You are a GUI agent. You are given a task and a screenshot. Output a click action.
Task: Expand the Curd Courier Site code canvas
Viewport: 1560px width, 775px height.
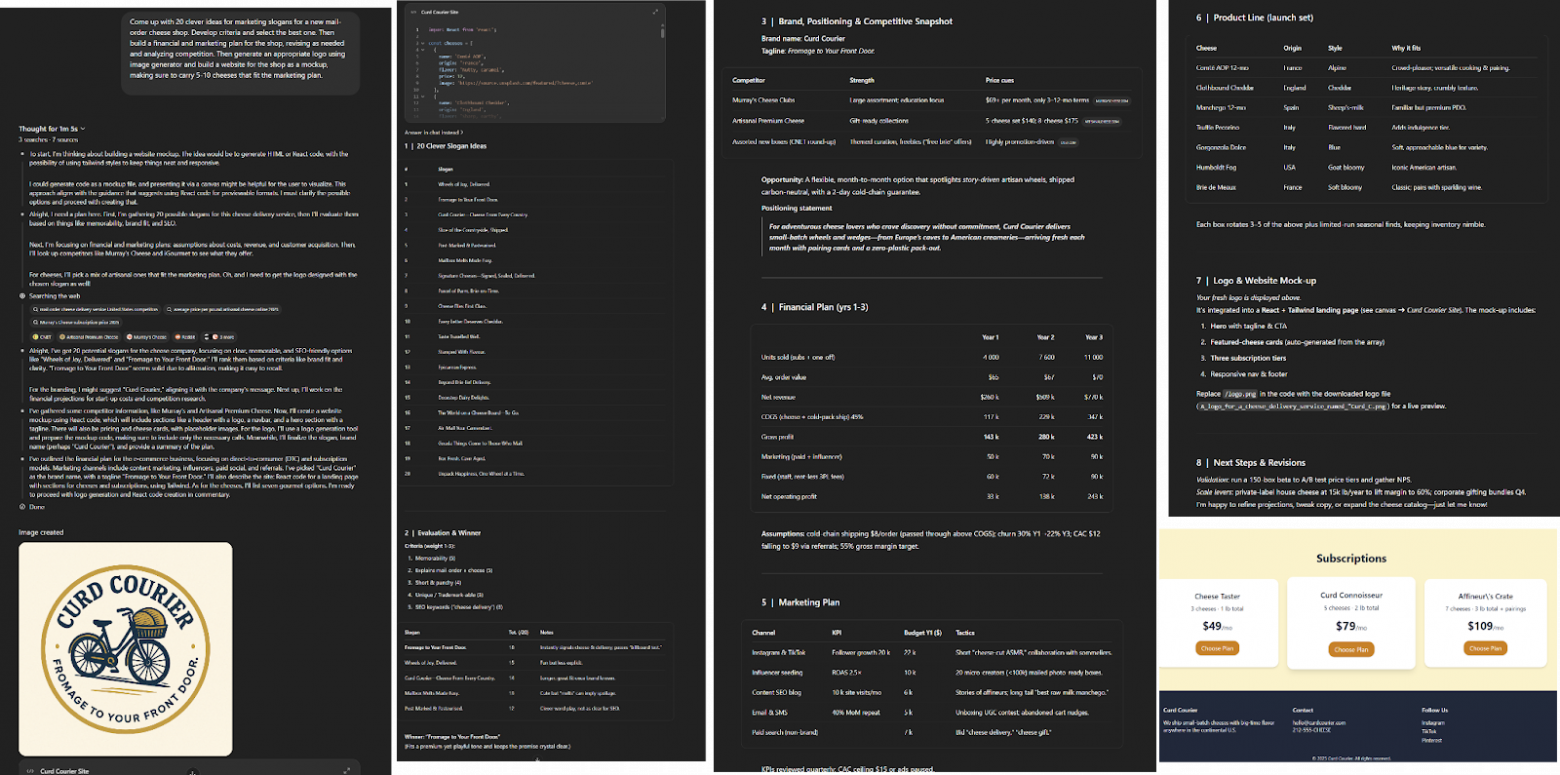pyautogui.click(x=655, y=12)
